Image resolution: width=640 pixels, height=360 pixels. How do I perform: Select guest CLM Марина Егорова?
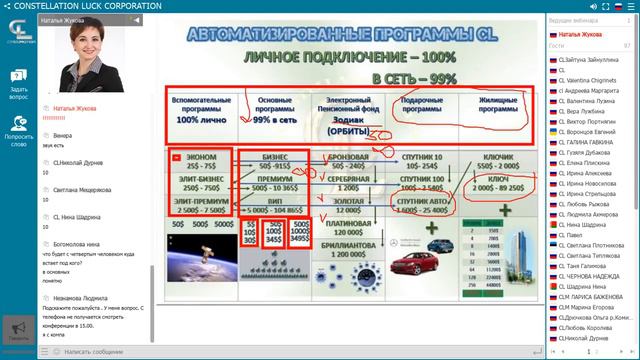pyautogui.click(x=586, y=307)
